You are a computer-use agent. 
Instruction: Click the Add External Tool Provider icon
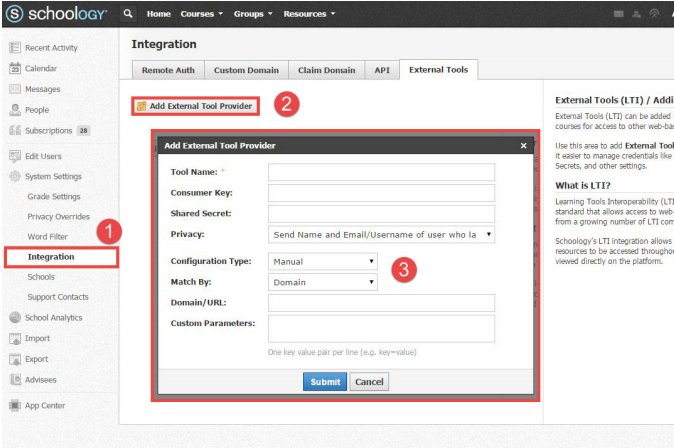[141, 106]
